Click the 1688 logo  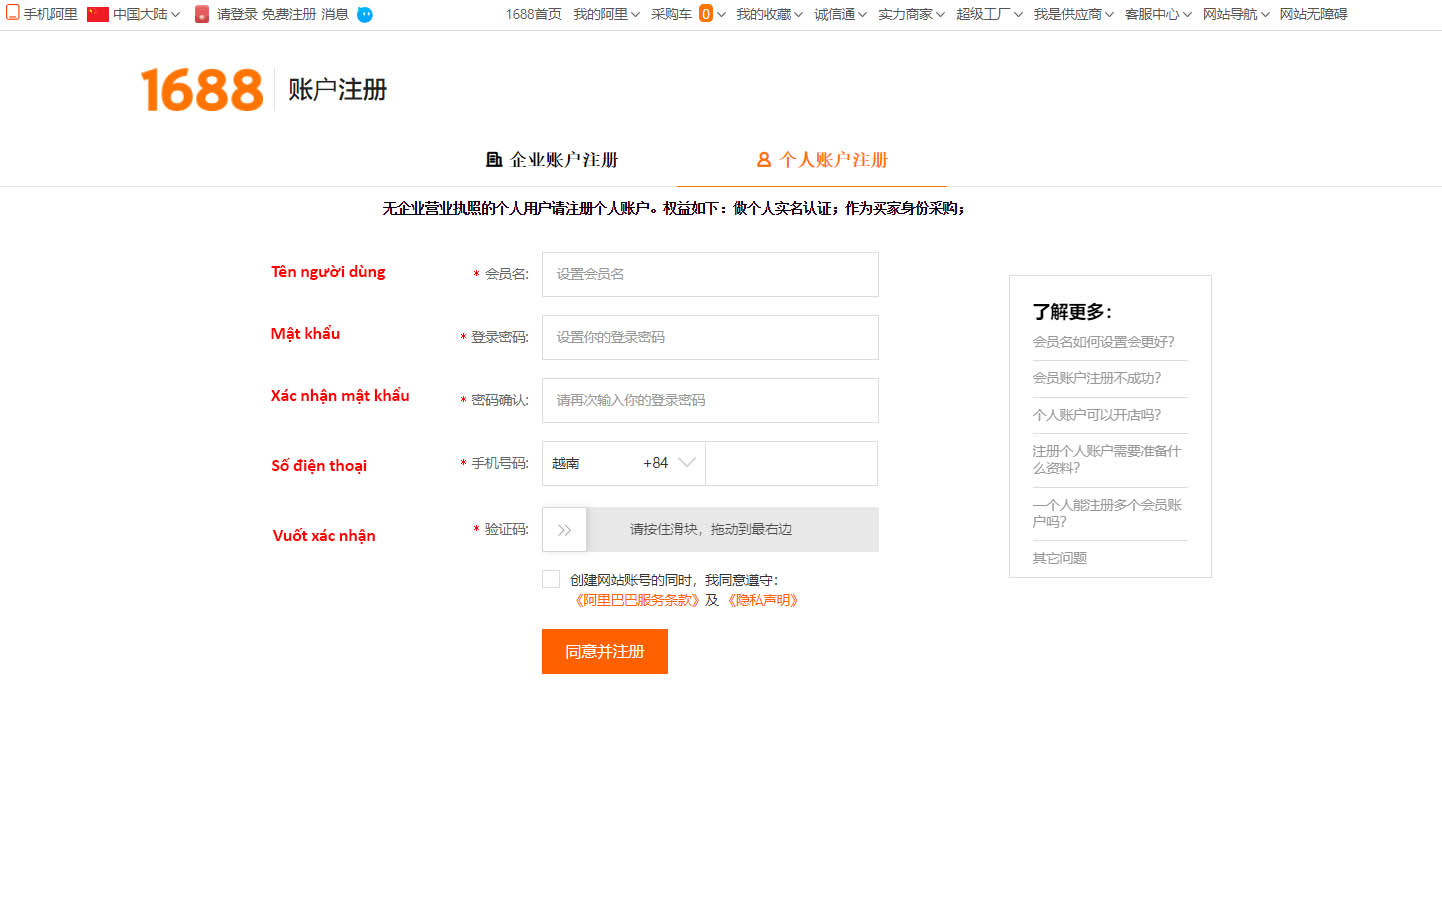point(202,90)
